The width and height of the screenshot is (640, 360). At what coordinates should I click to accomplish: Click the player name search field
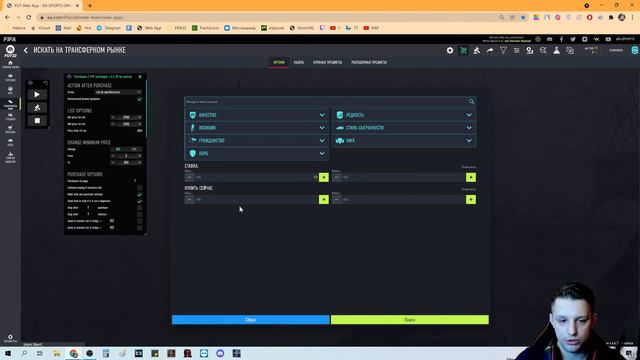coord(327,101)
